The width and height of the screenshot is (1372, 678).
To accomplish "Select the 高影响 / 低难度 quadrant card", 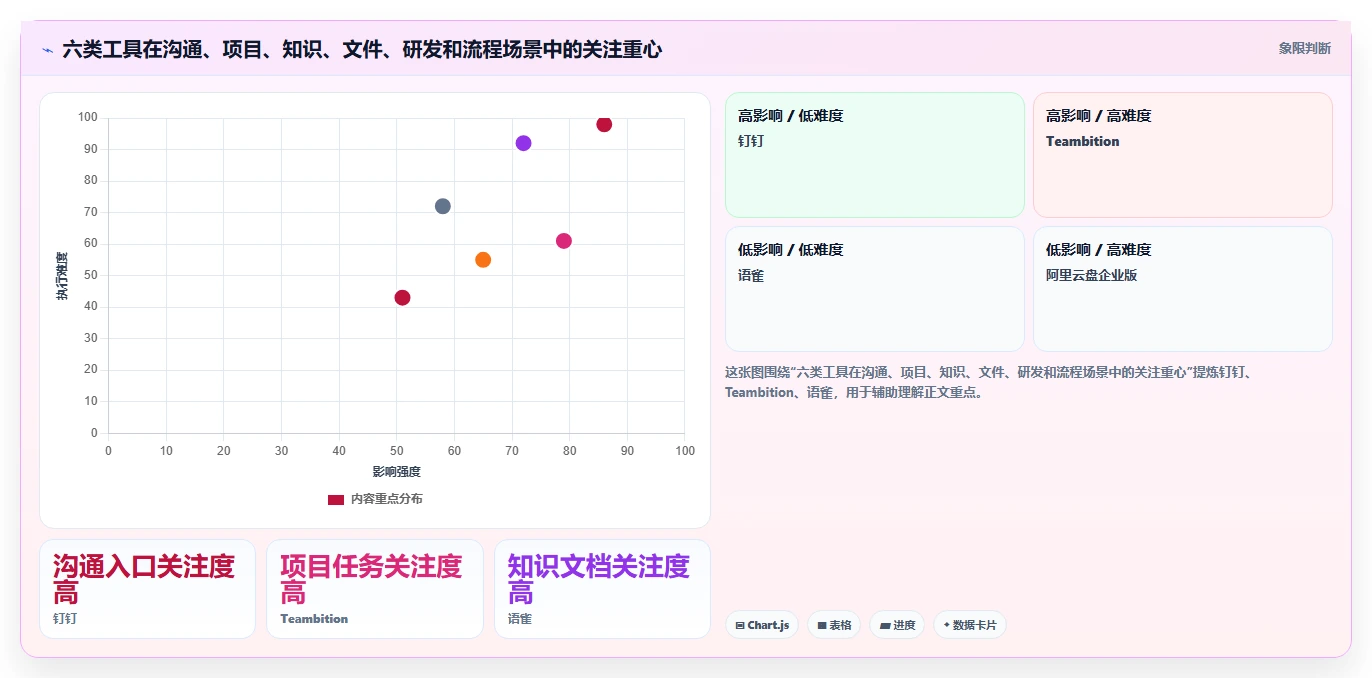I will [x=875, y=155].
